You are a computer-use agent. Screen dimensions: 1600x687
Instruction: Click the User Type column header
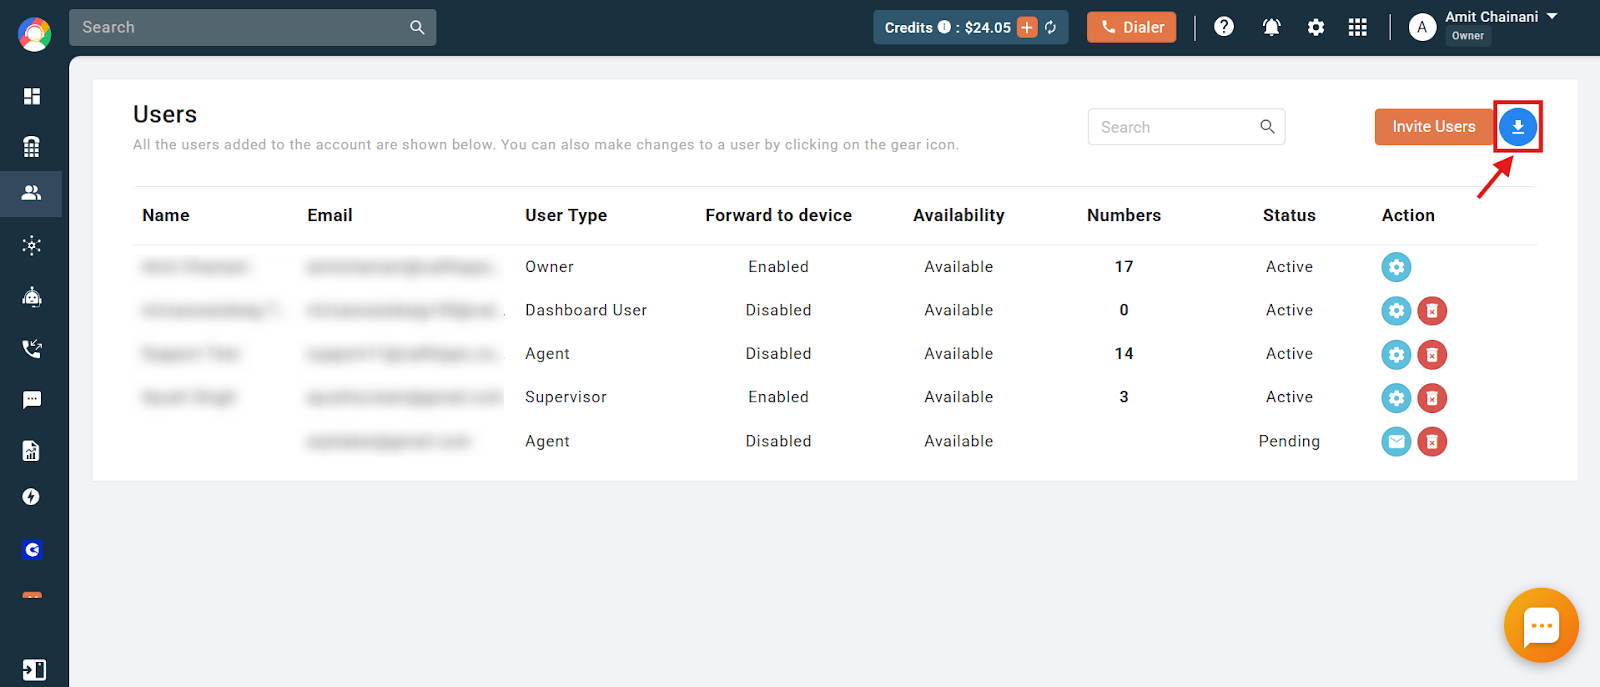[566, 215]
